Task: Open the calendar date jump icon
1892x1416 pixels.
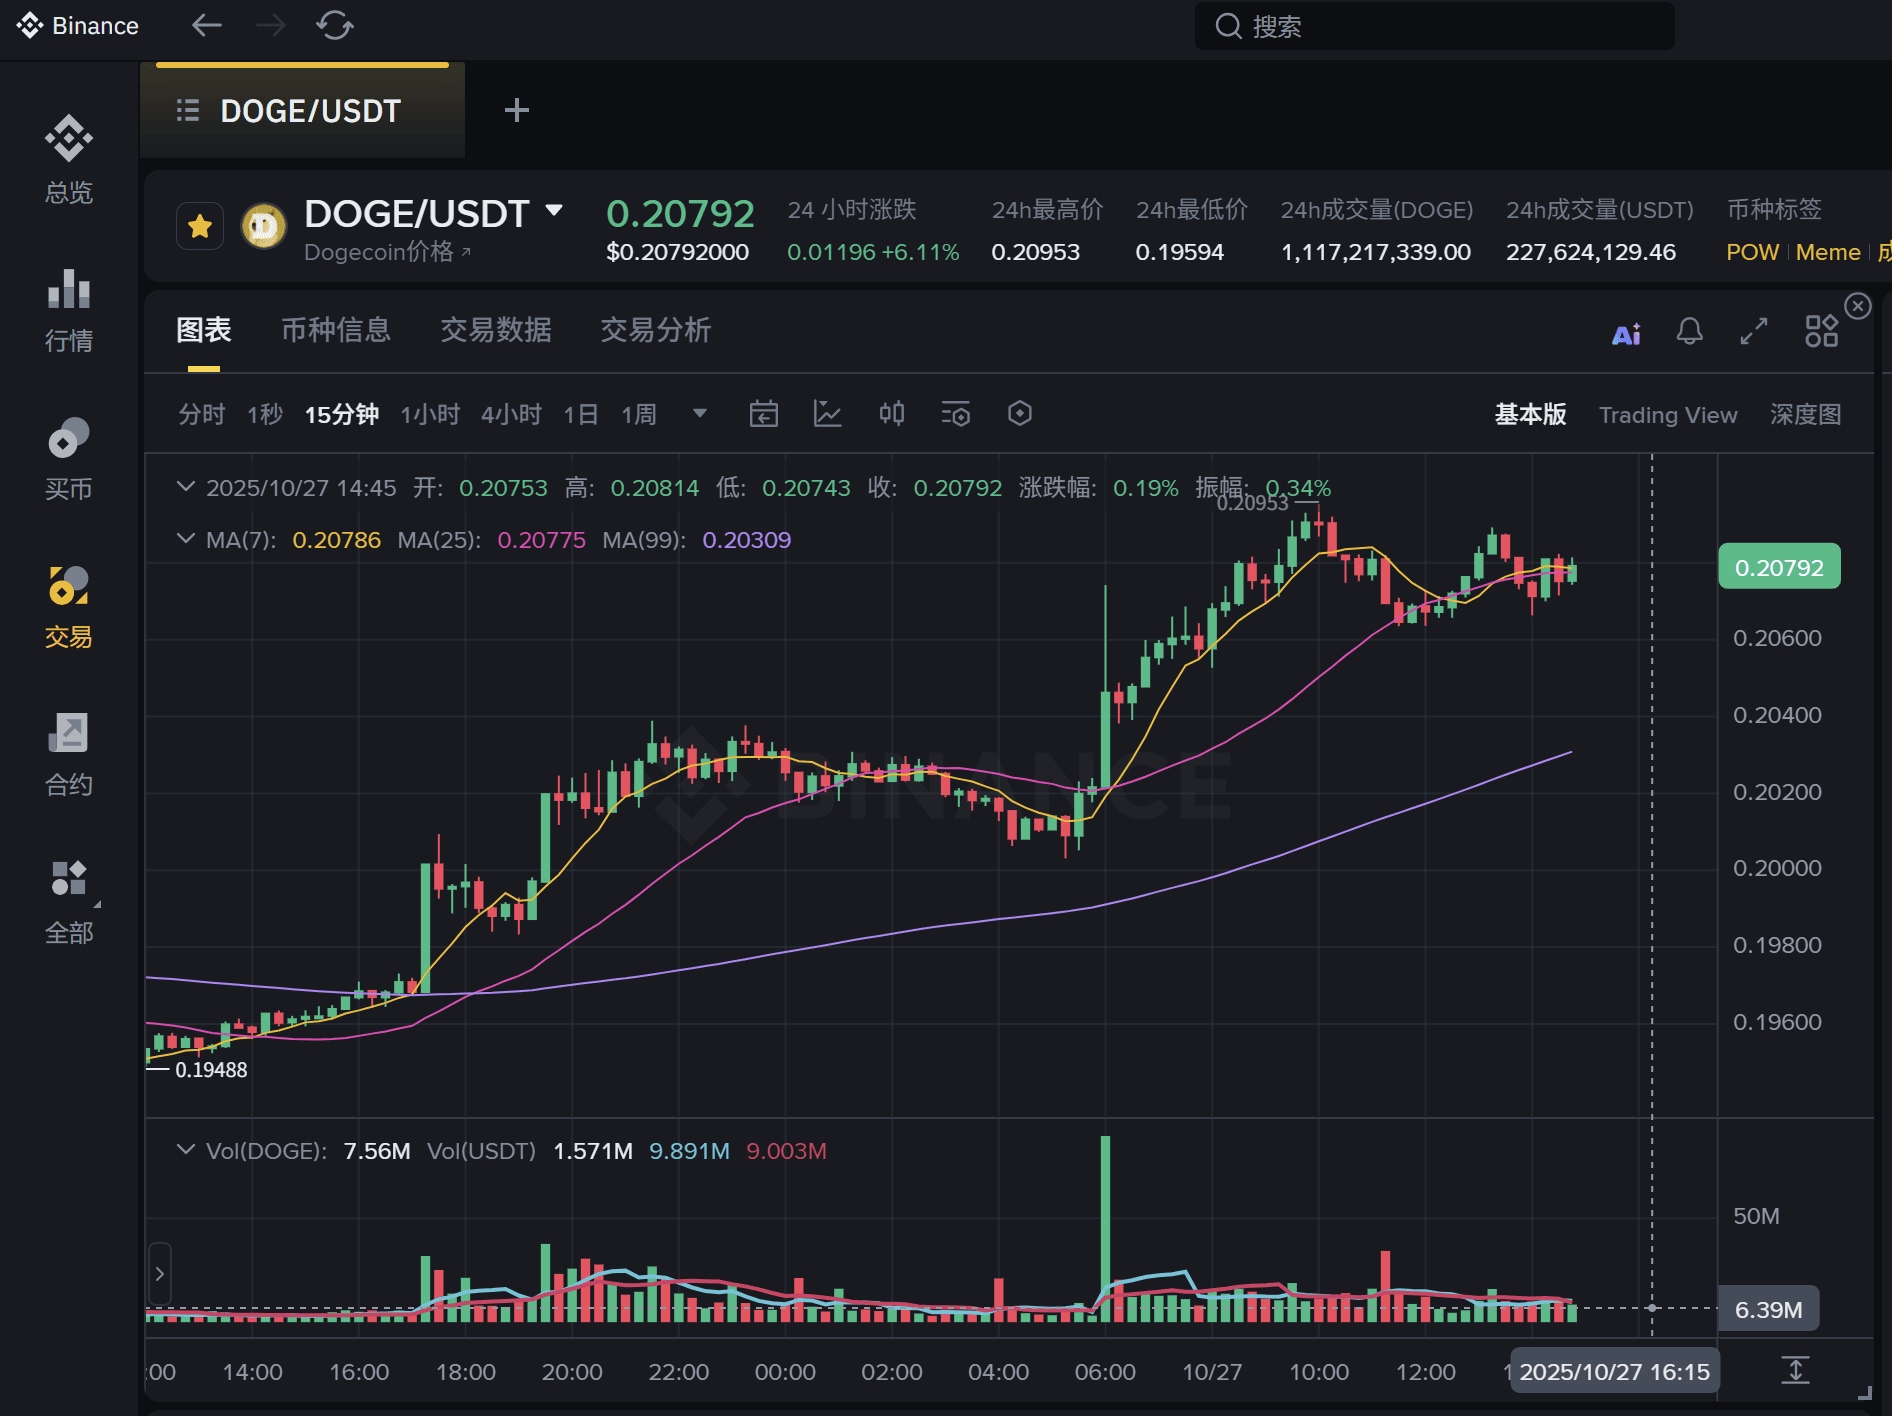Action: (764, 413)
